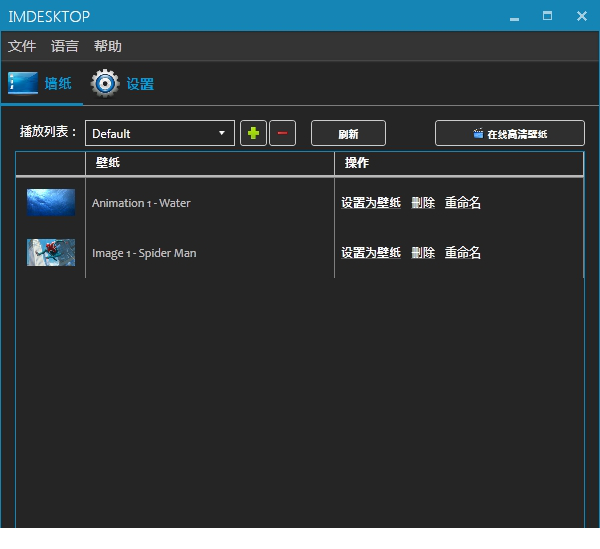Set Image 1 - Spider Man as wallpaper
The image size is (600, 549).
coord(371,253)
